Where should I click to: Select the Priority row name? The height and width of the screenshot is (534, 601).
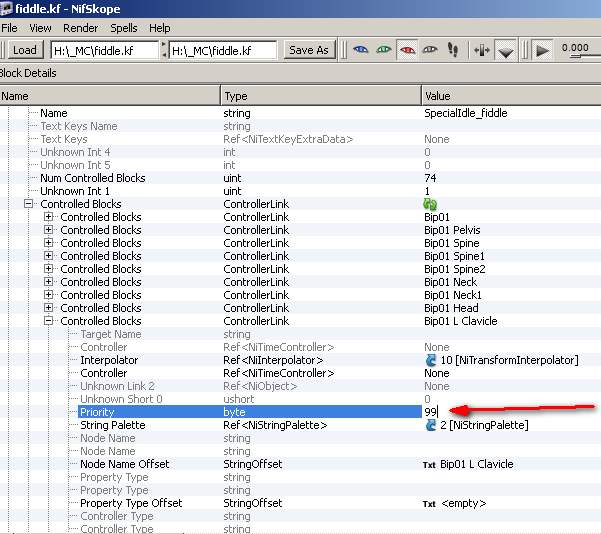pyautogui.click(x=97, y=412)
